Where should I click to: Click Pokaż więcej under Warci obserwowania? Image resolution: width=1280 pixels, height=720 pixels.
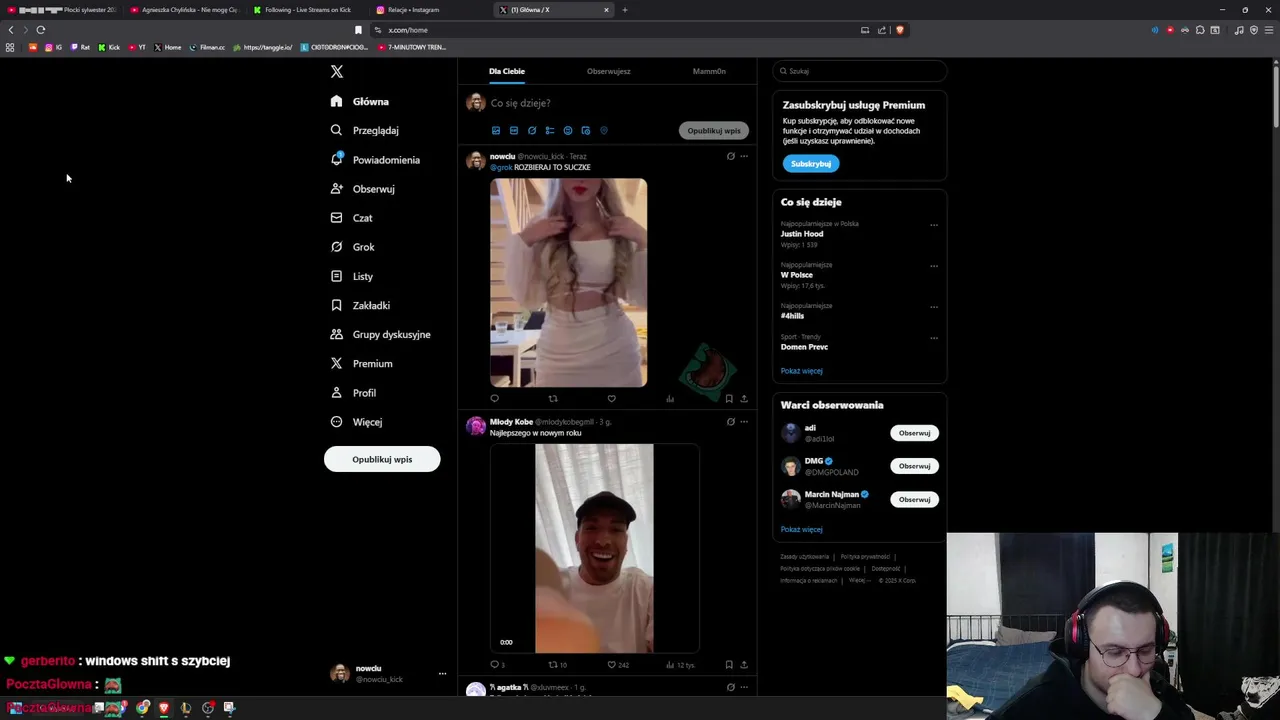[801, 530]
